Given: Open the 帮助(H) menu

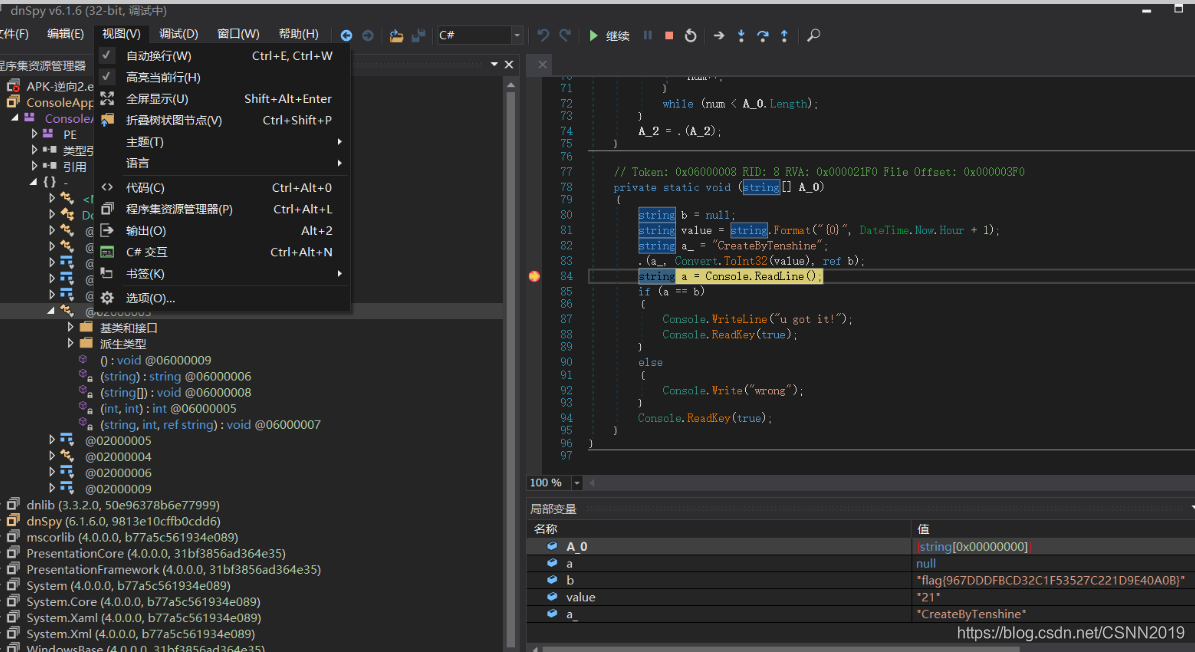Looking at the screenshot, I should (x=299, y=34).
